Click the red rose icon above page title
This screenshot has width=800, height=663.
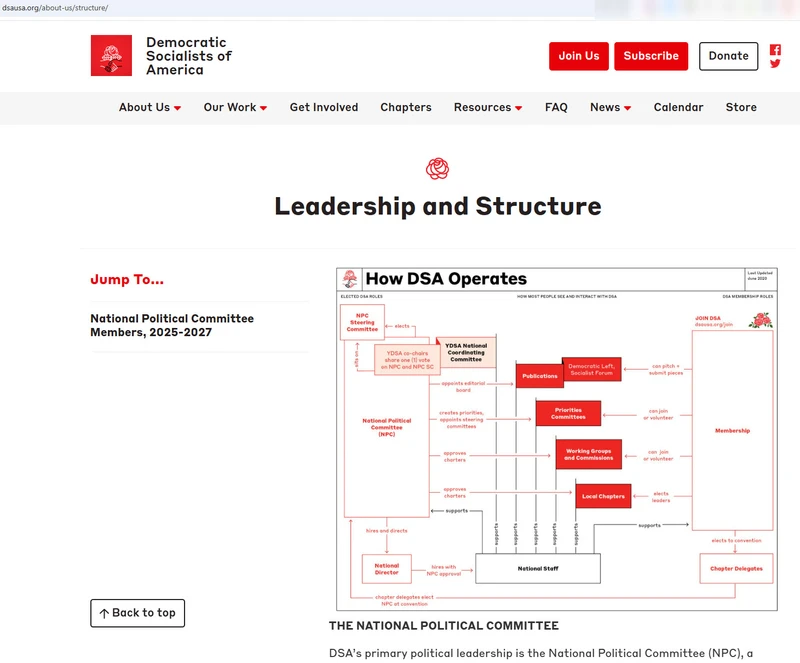[438, 169]
